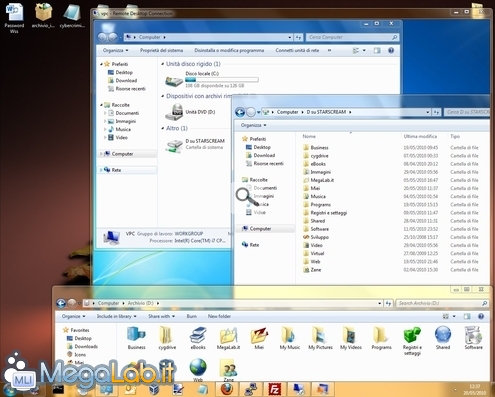Open MegaLab.it folder icon in Archivio (D:)
The width and height of the screenshot is (495, 397).
228,338
